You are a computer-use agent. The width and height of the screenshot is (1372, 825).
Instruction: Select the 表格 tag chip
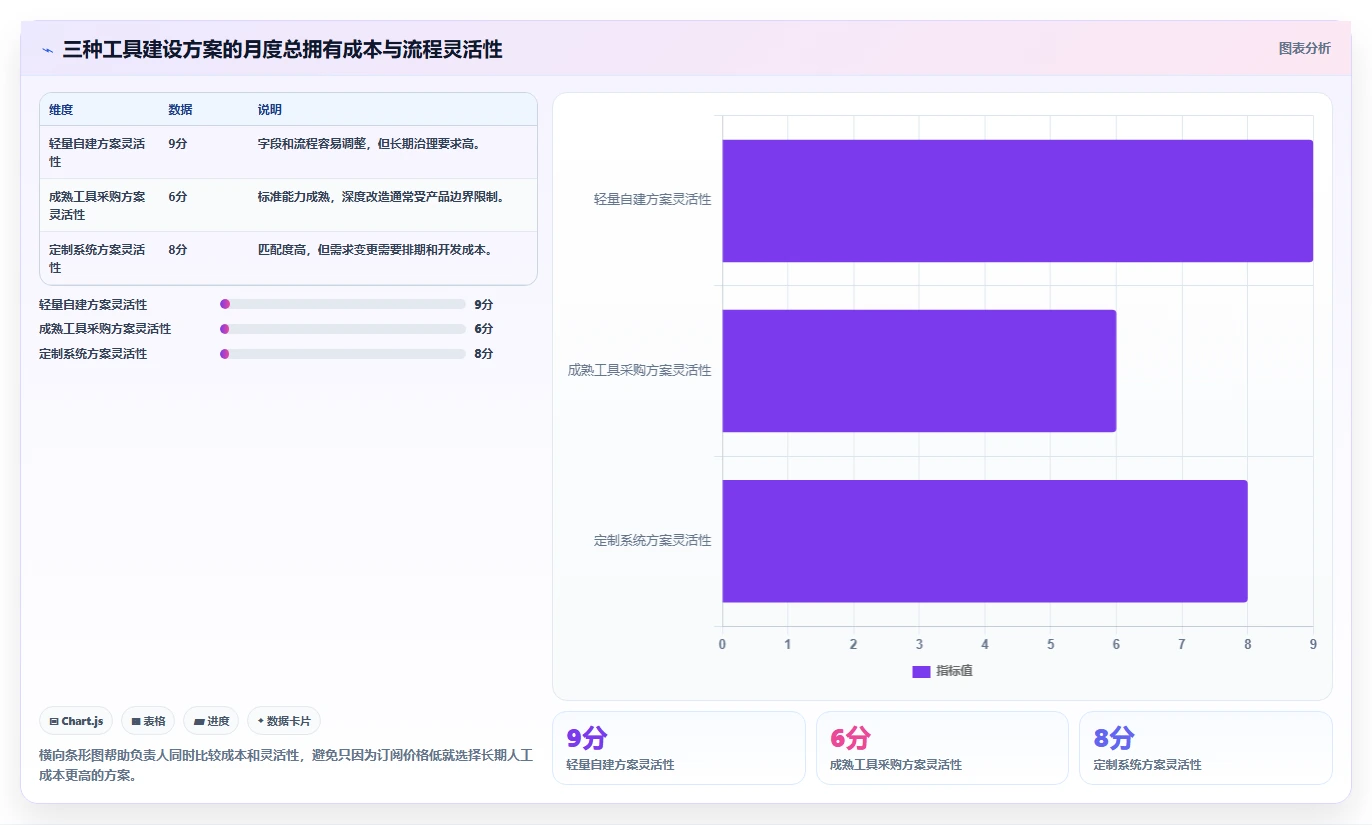(148, 721)
